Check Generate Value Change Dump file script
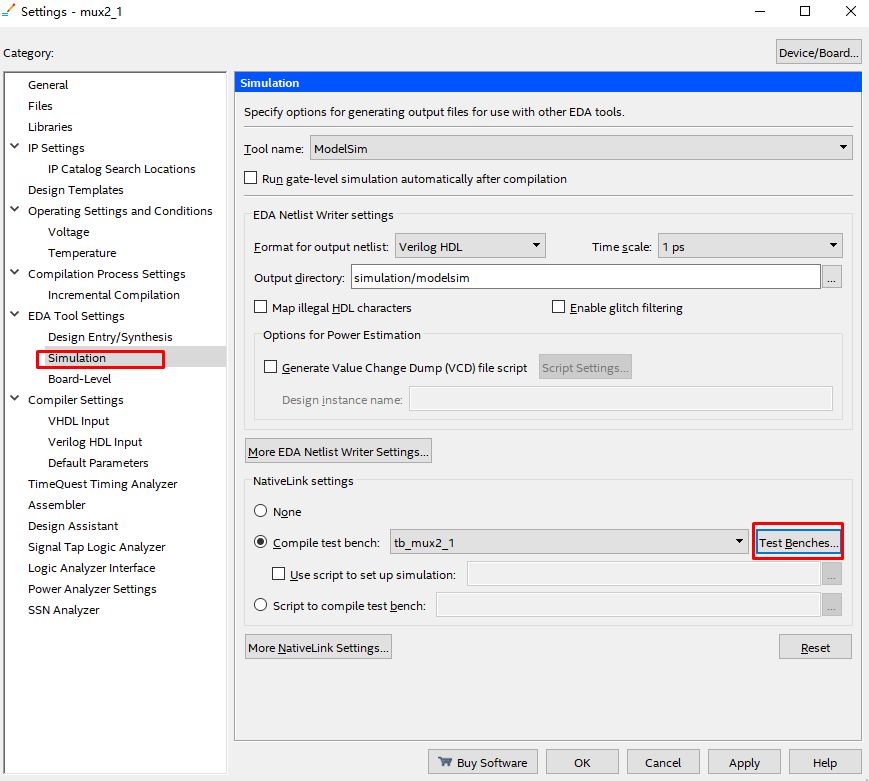Image resolution: width=869 pixels, height=781 pixels. pos(270,367)
